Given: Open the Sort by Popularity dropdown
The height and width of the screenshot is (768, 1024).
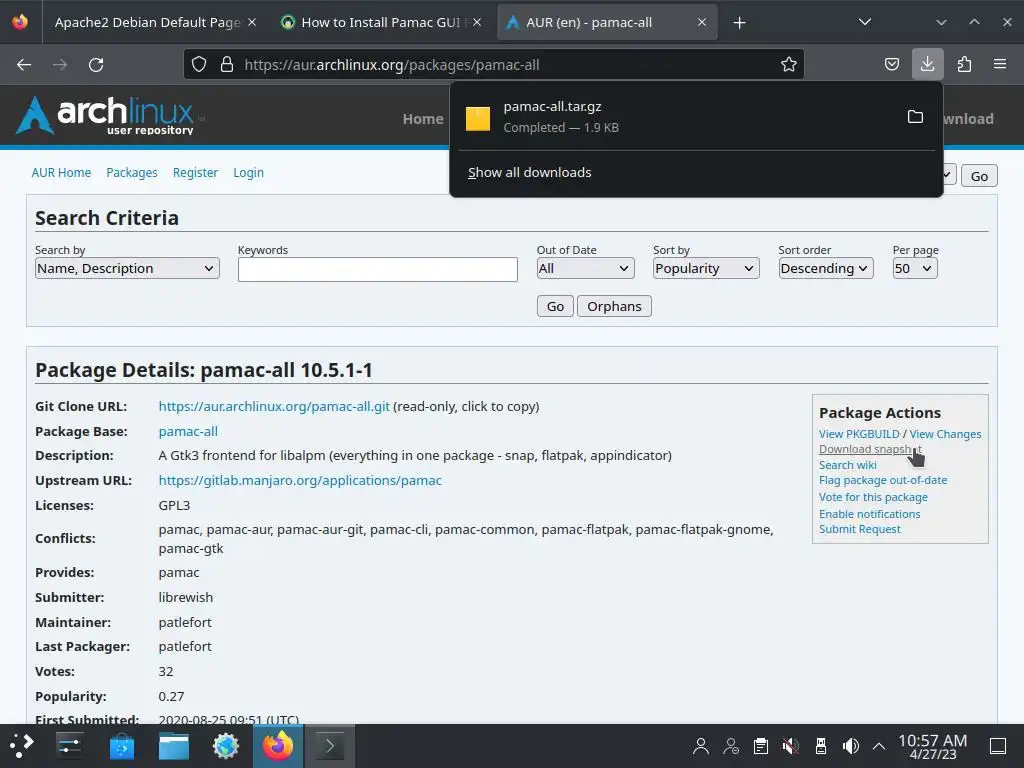Looking at the screenshot, I should coord(706,268).
